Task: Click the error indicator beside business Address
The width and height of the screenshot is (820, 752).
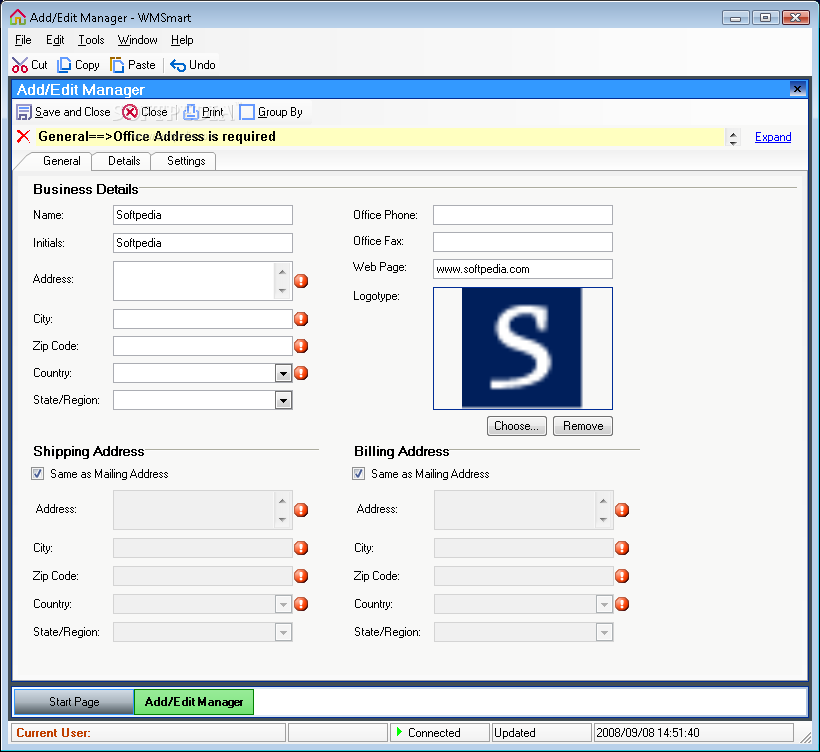Action: point(301,281)
